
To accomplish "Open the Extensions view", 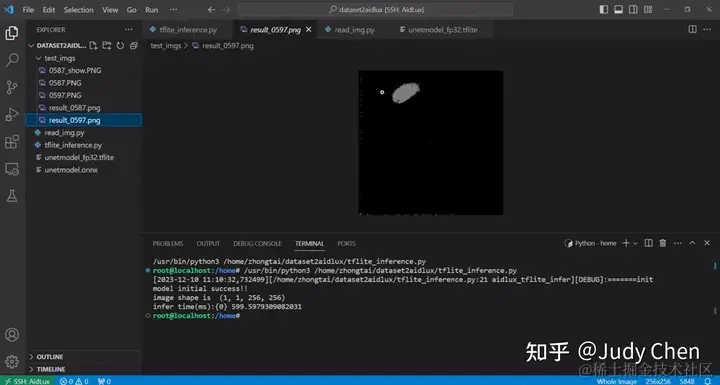I will click(12, 142).
